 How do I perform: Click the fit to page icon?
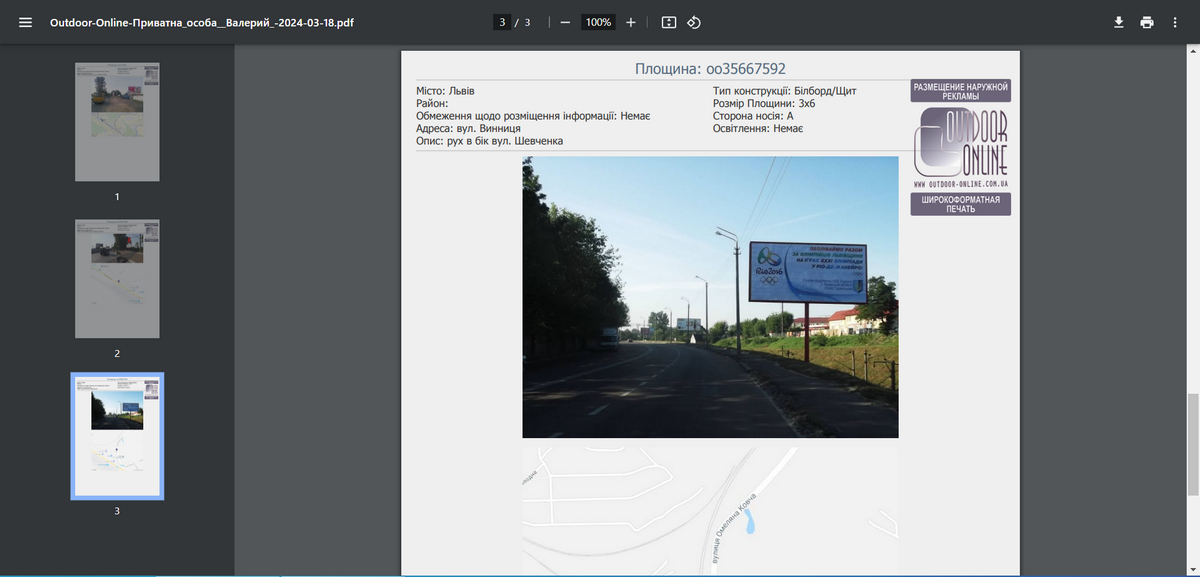(x=669, y=22)
